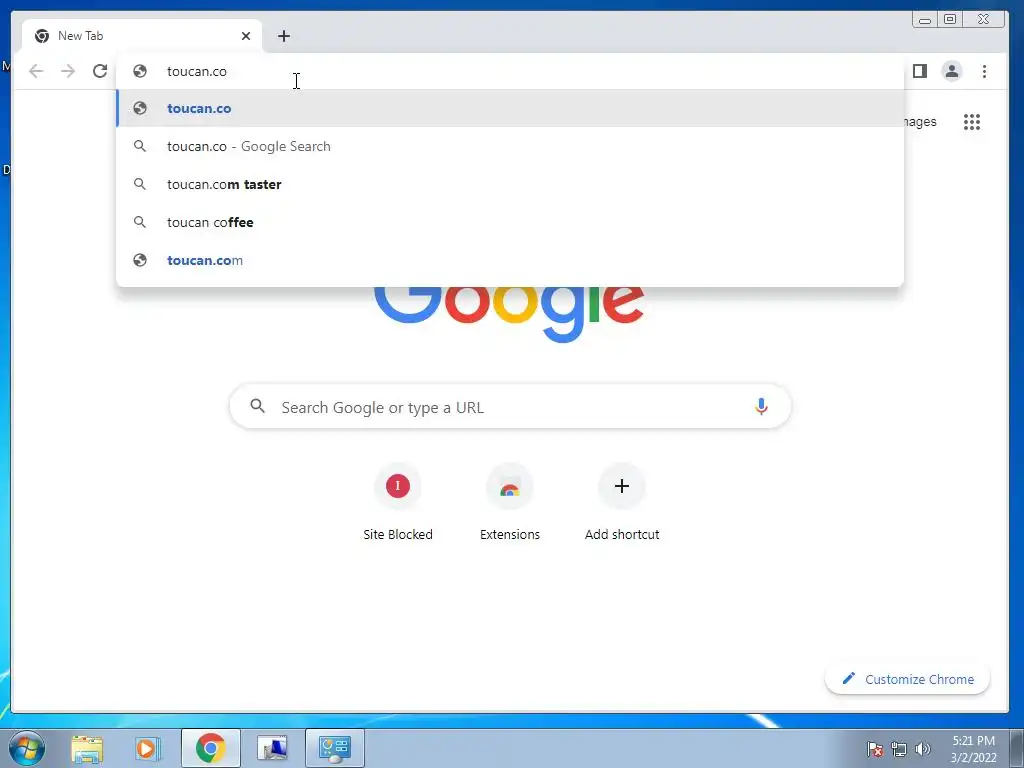Open the Windows Start menu
The width and height of the screenshot is (1024, 768).
point(27,748)
